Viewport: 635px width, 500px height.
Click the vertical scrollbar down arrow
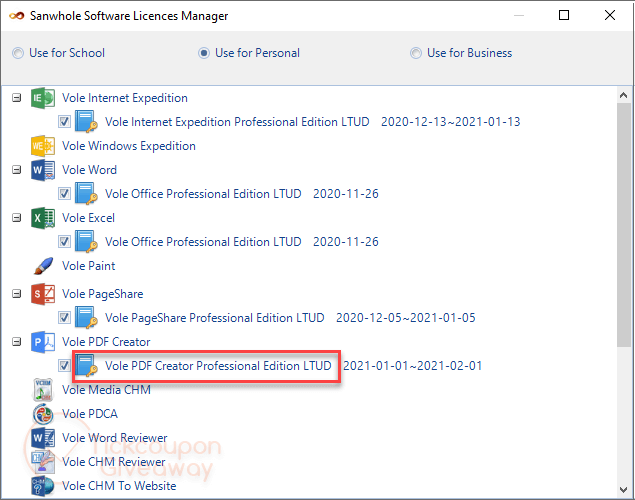[x=624, y=489]
